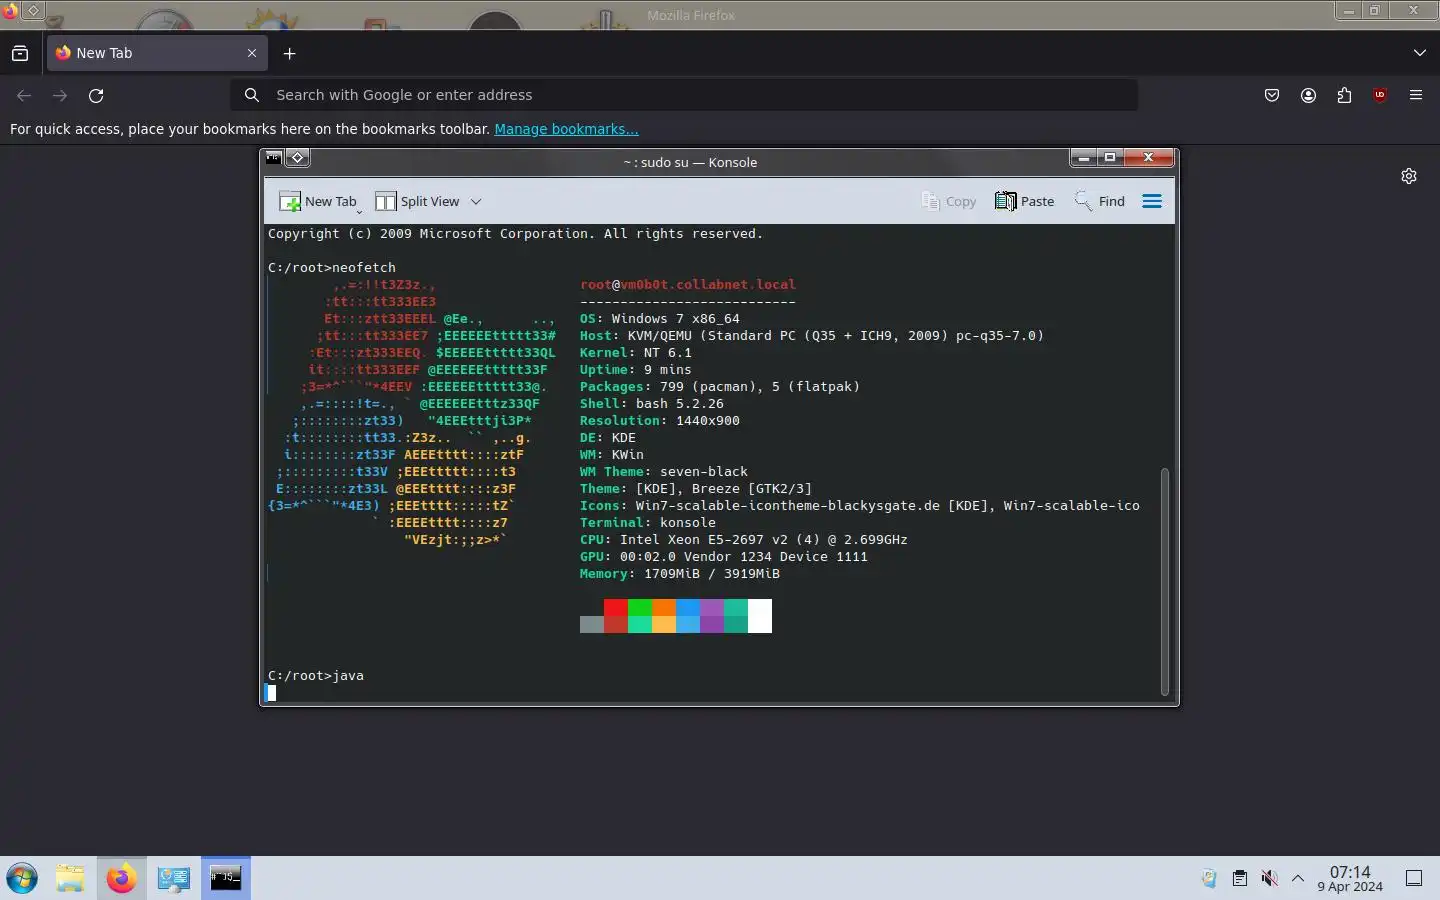Image resolution: width=1440 pixels, height=900 pixels.
Task: Click the 'C:/root>neofetch' command line
Action: point(332,268)
